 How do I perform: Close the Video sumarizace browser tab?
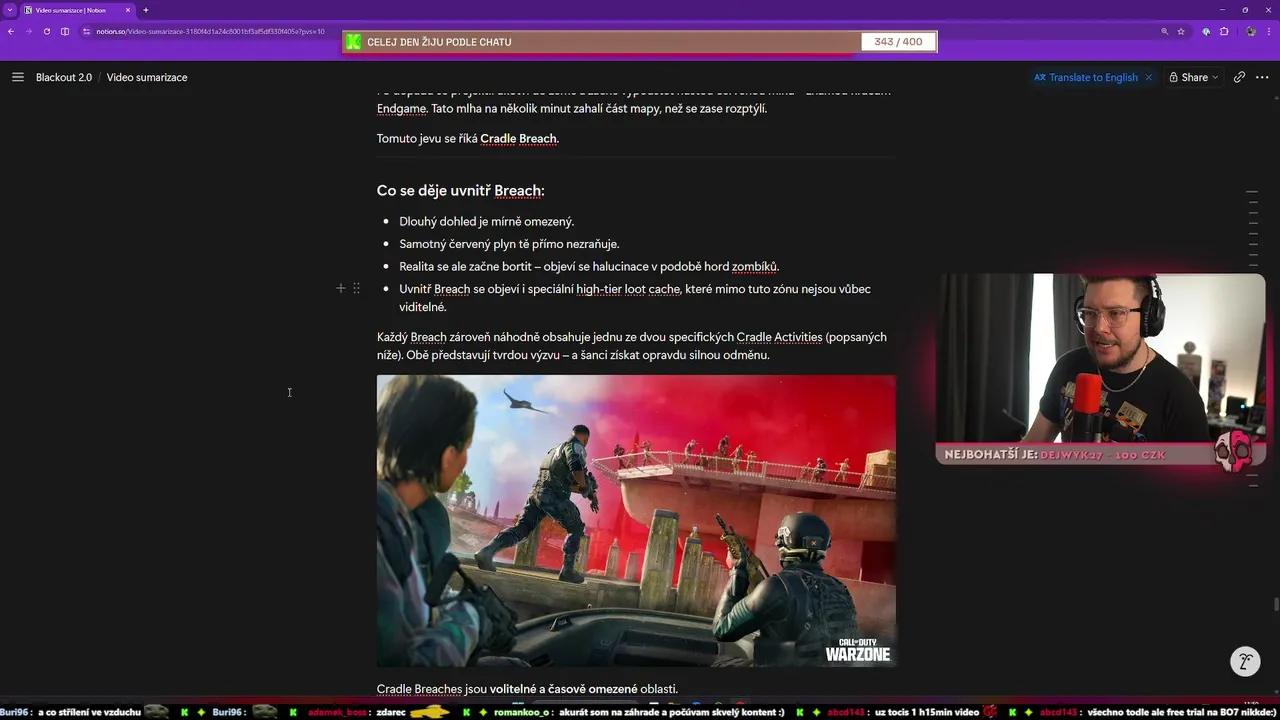126,10
